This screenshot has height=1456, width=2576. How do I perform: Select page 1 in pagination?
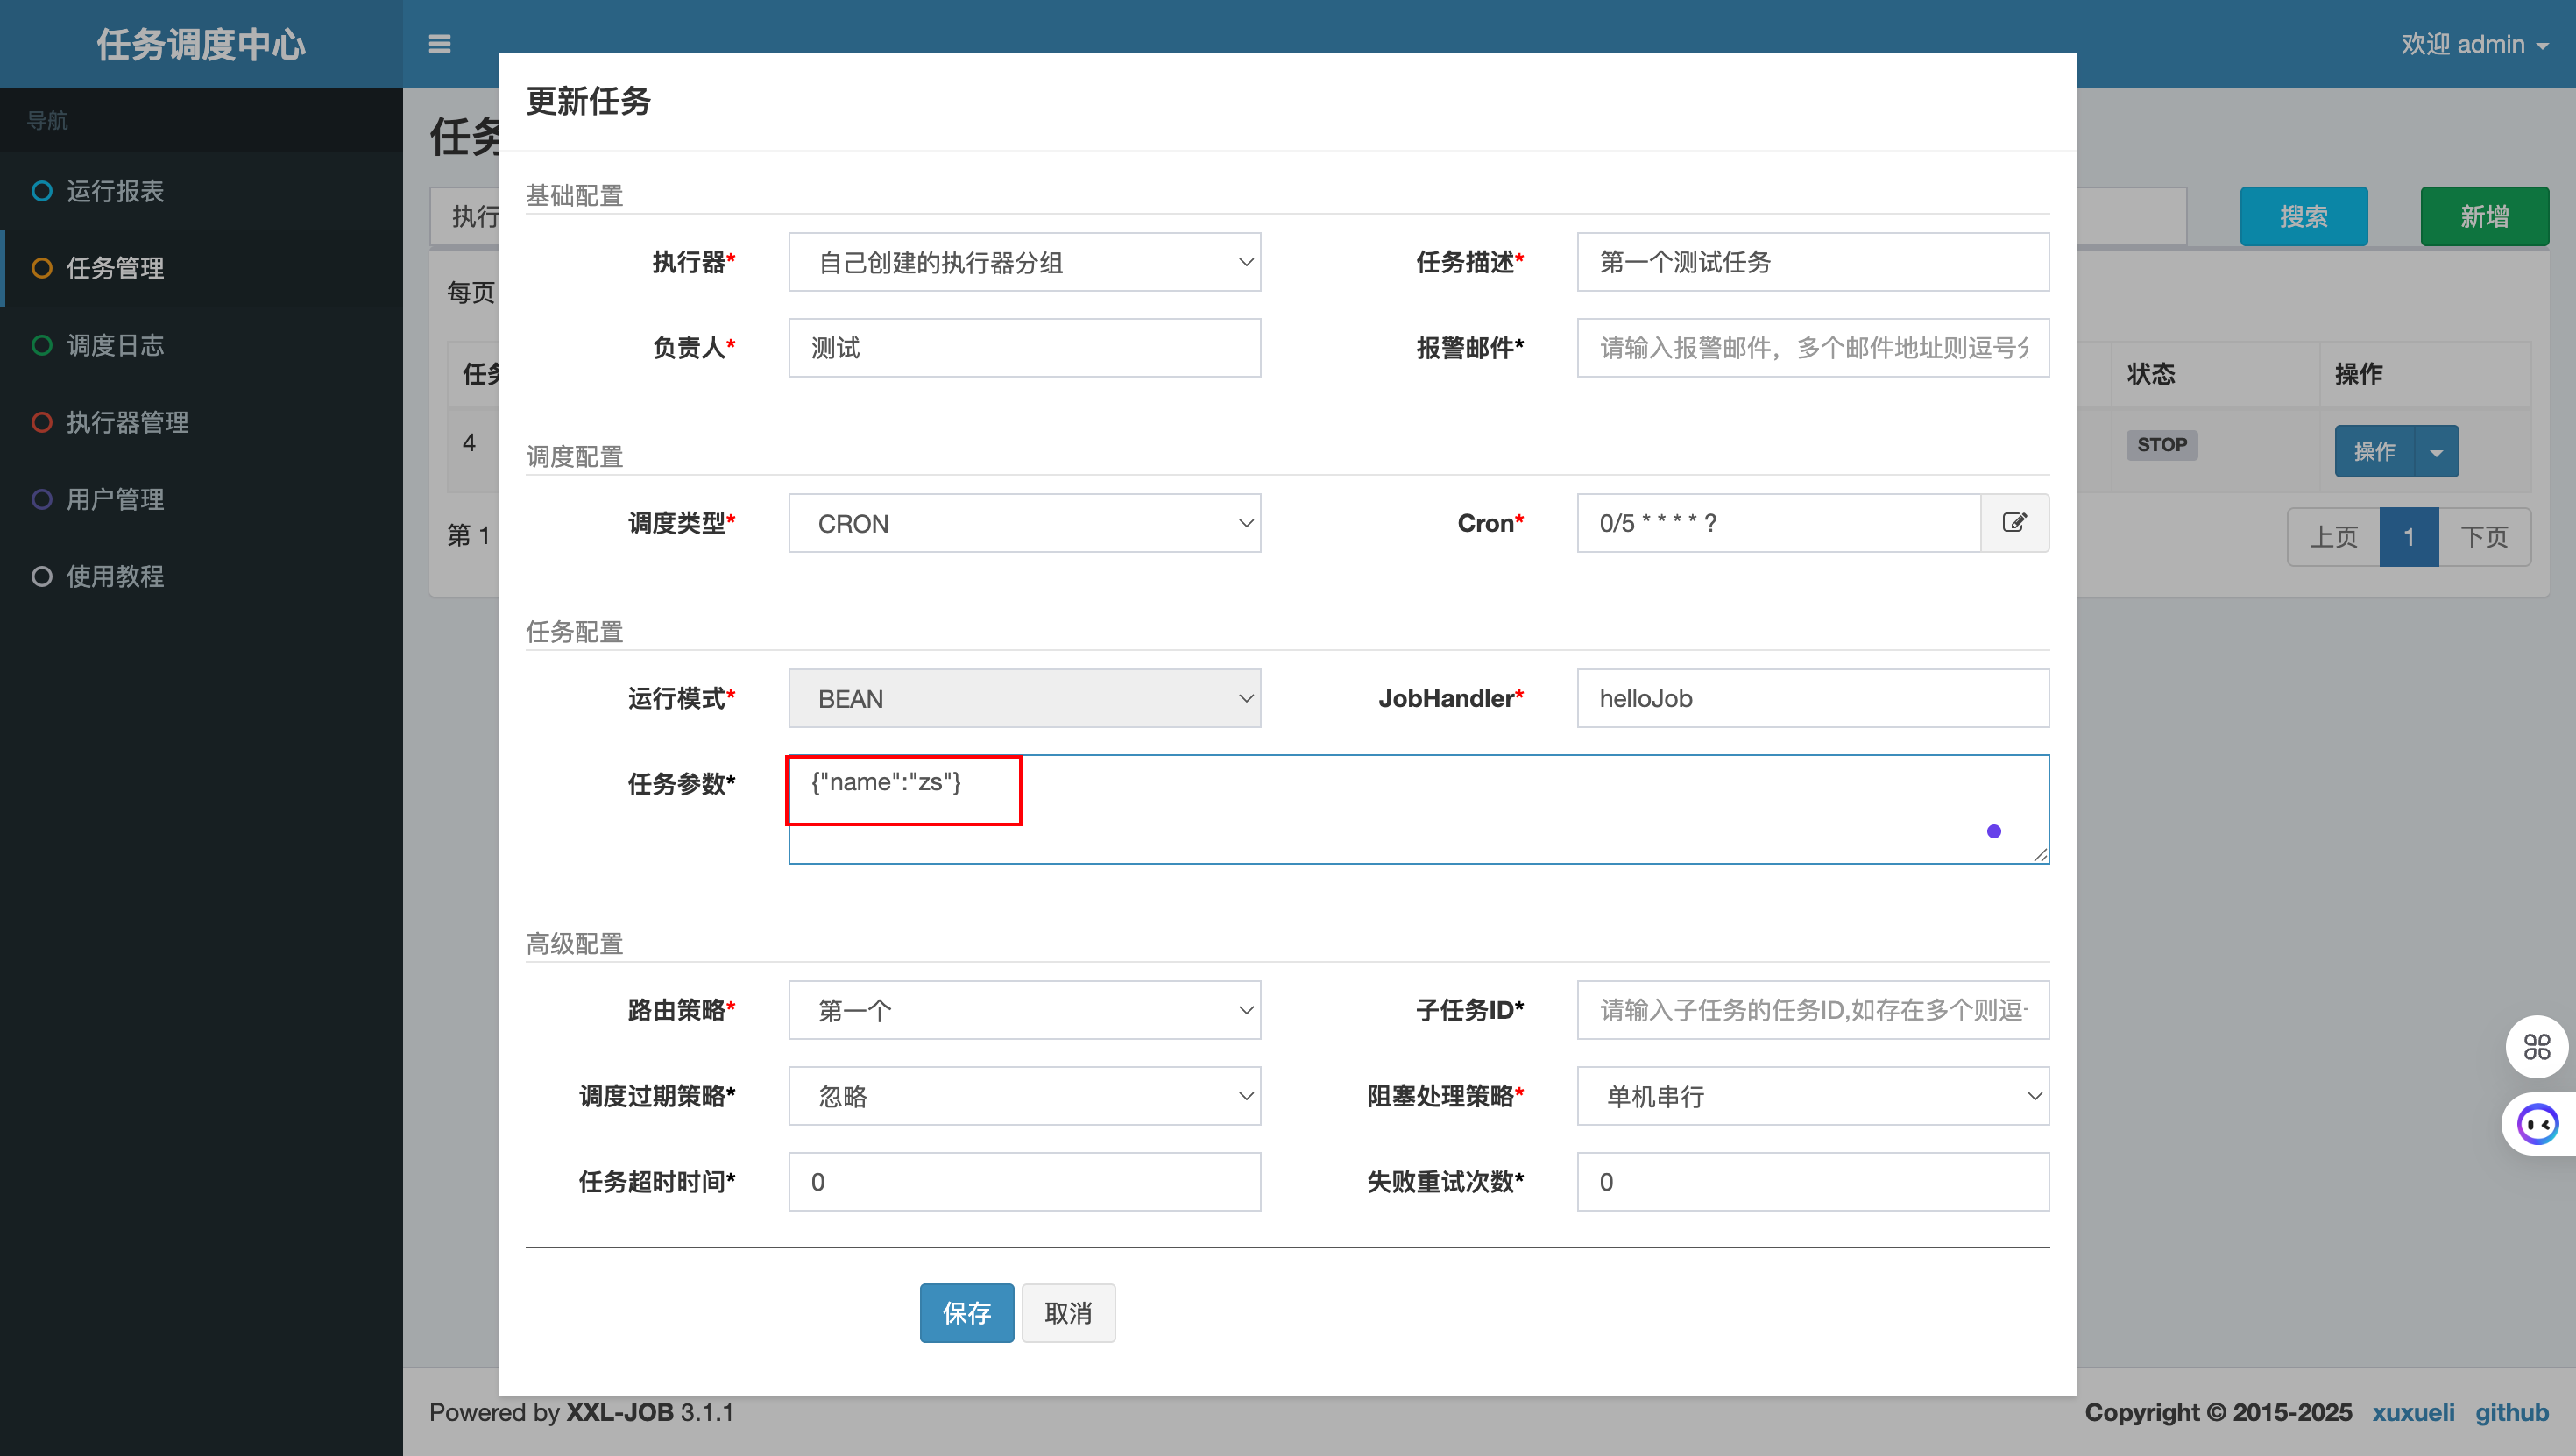tap(2409, 537)
